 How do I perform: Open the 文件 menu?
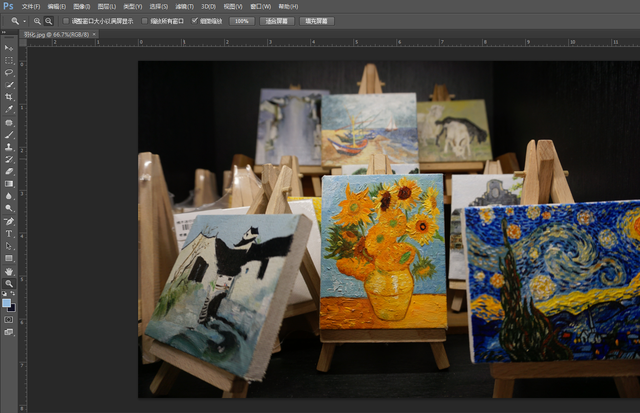point(30,6)
